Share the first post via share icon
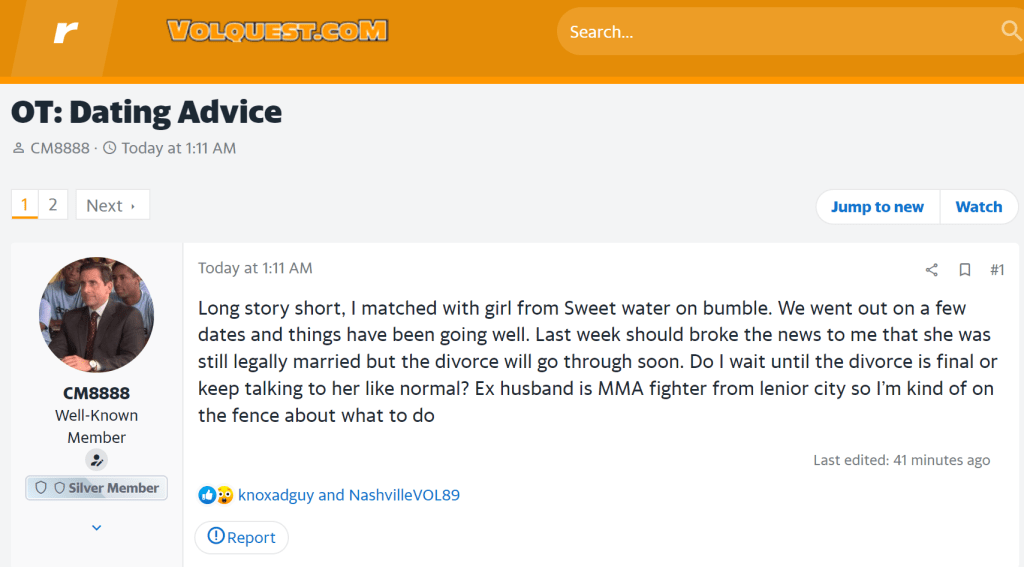Image resolution: width=1024 pixels, height=567 pixels. [x=931, y=270]
